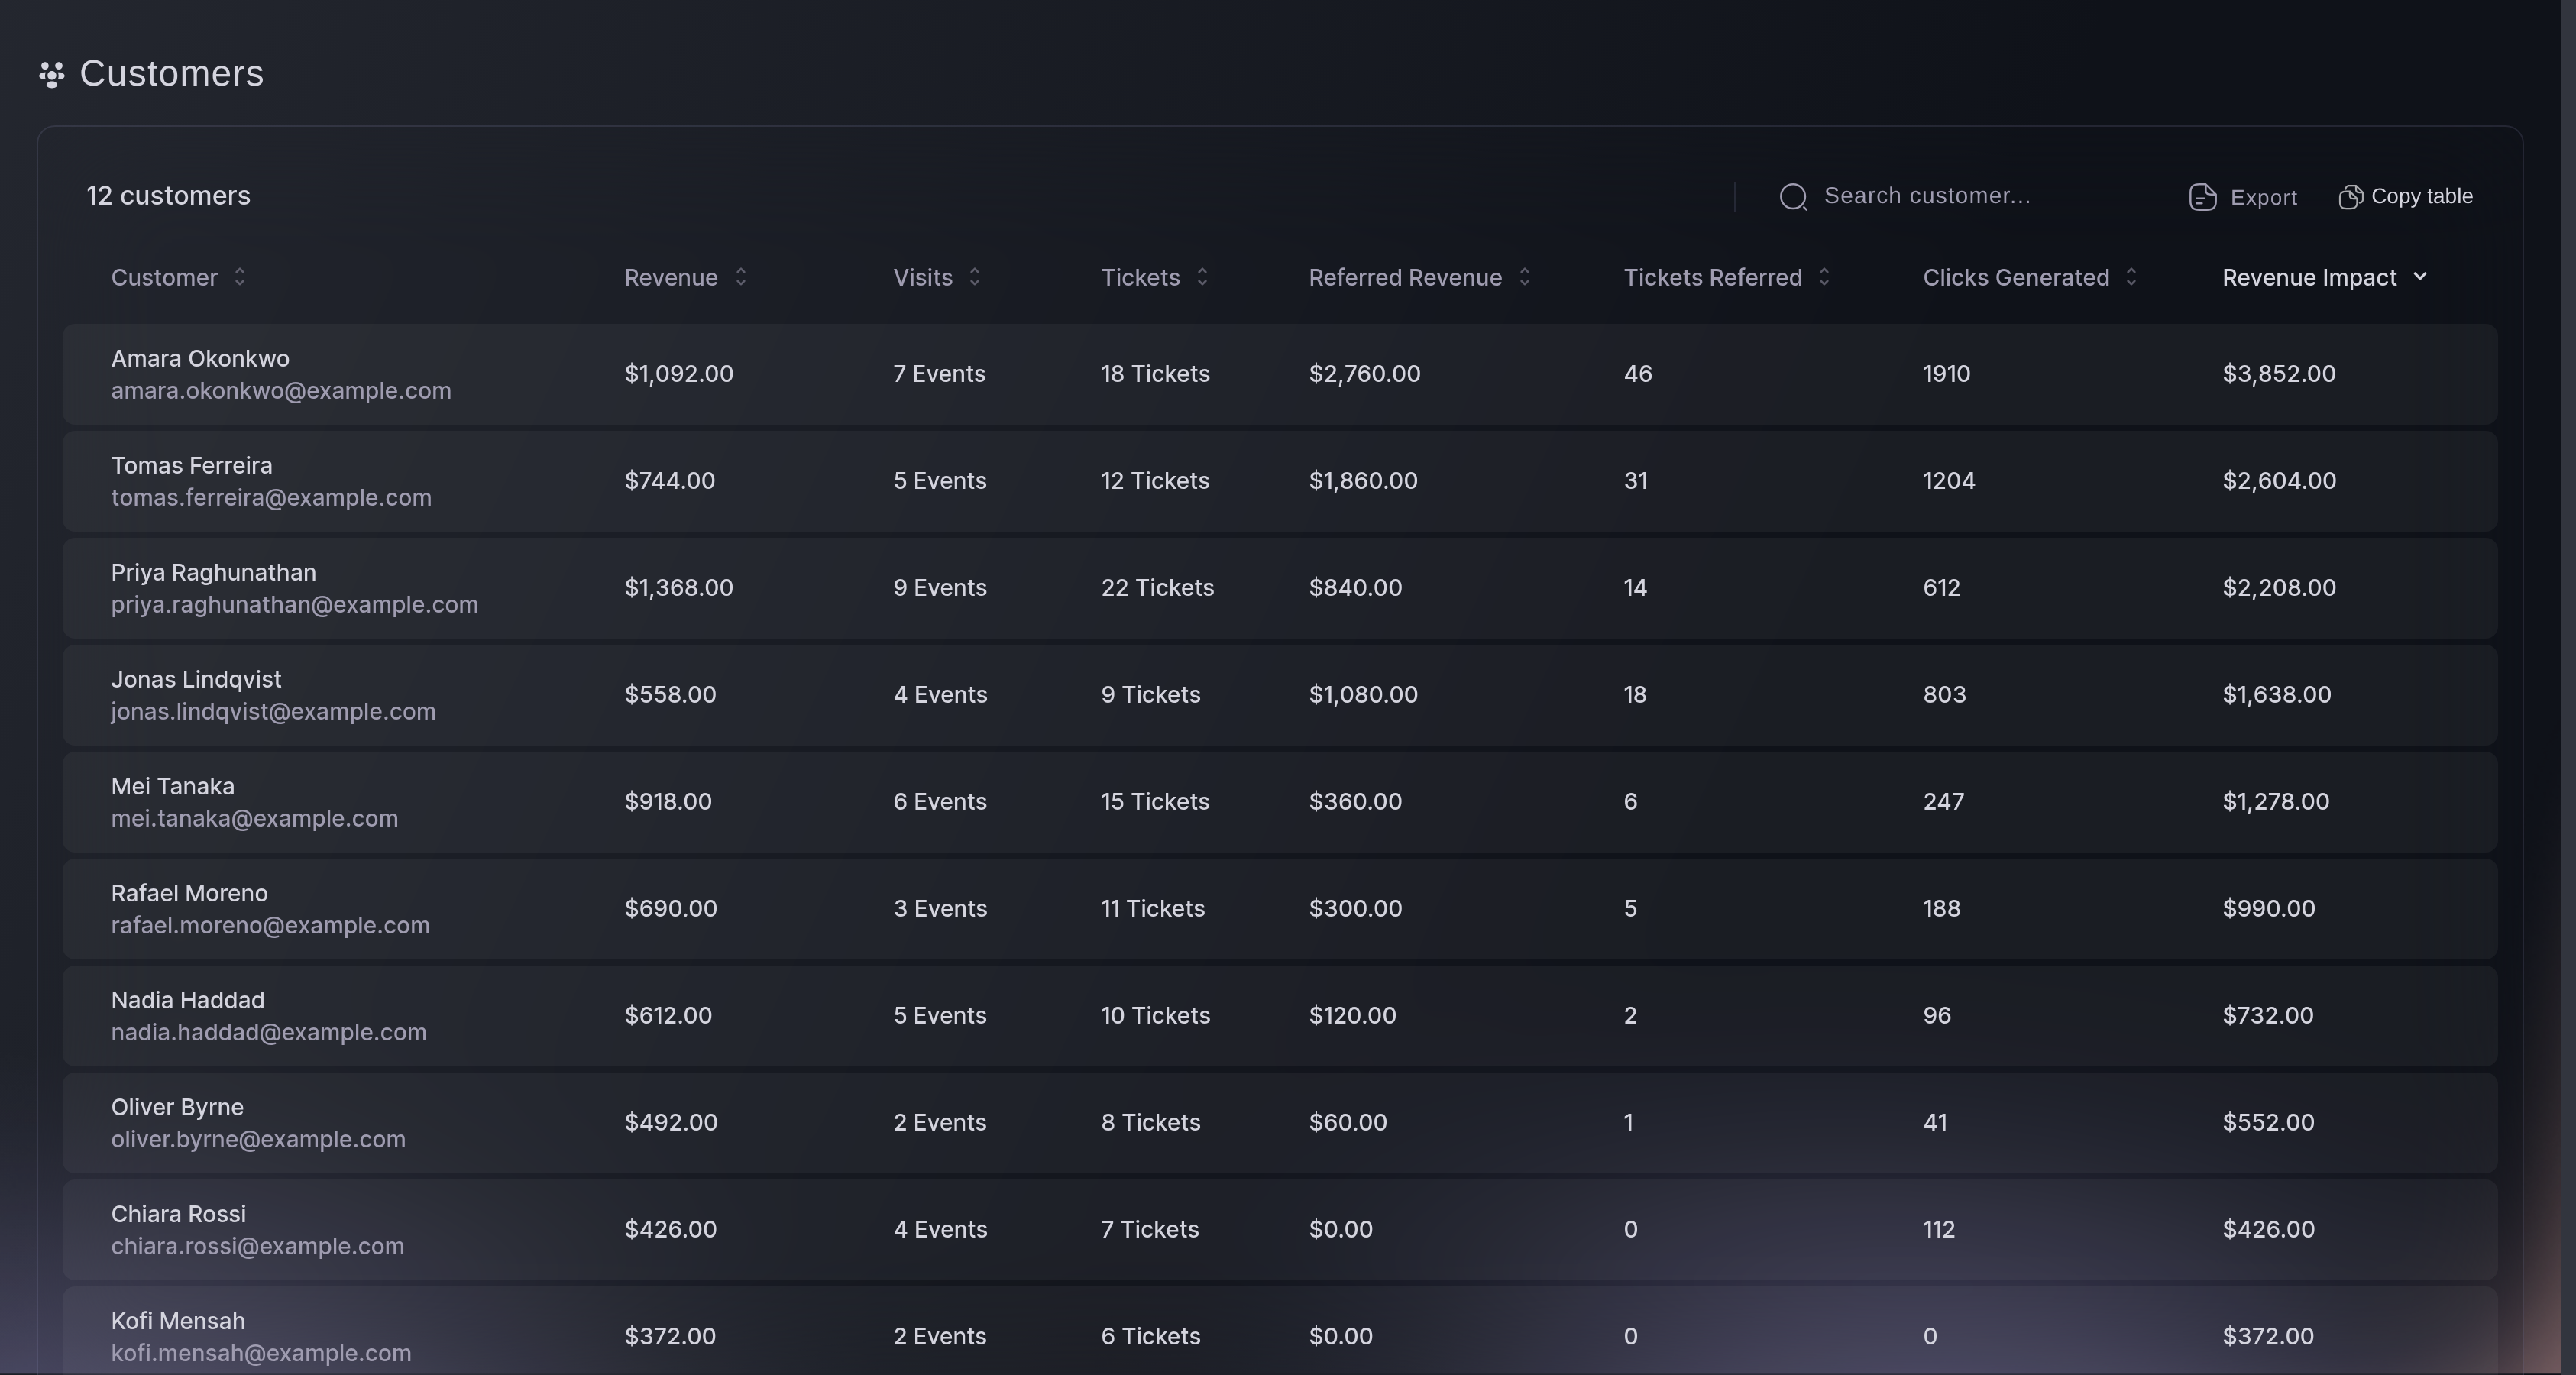Click Oliver Byrne's 8 Tickets cell
2576x1375 pixels.
[x=1150, y=1123]
